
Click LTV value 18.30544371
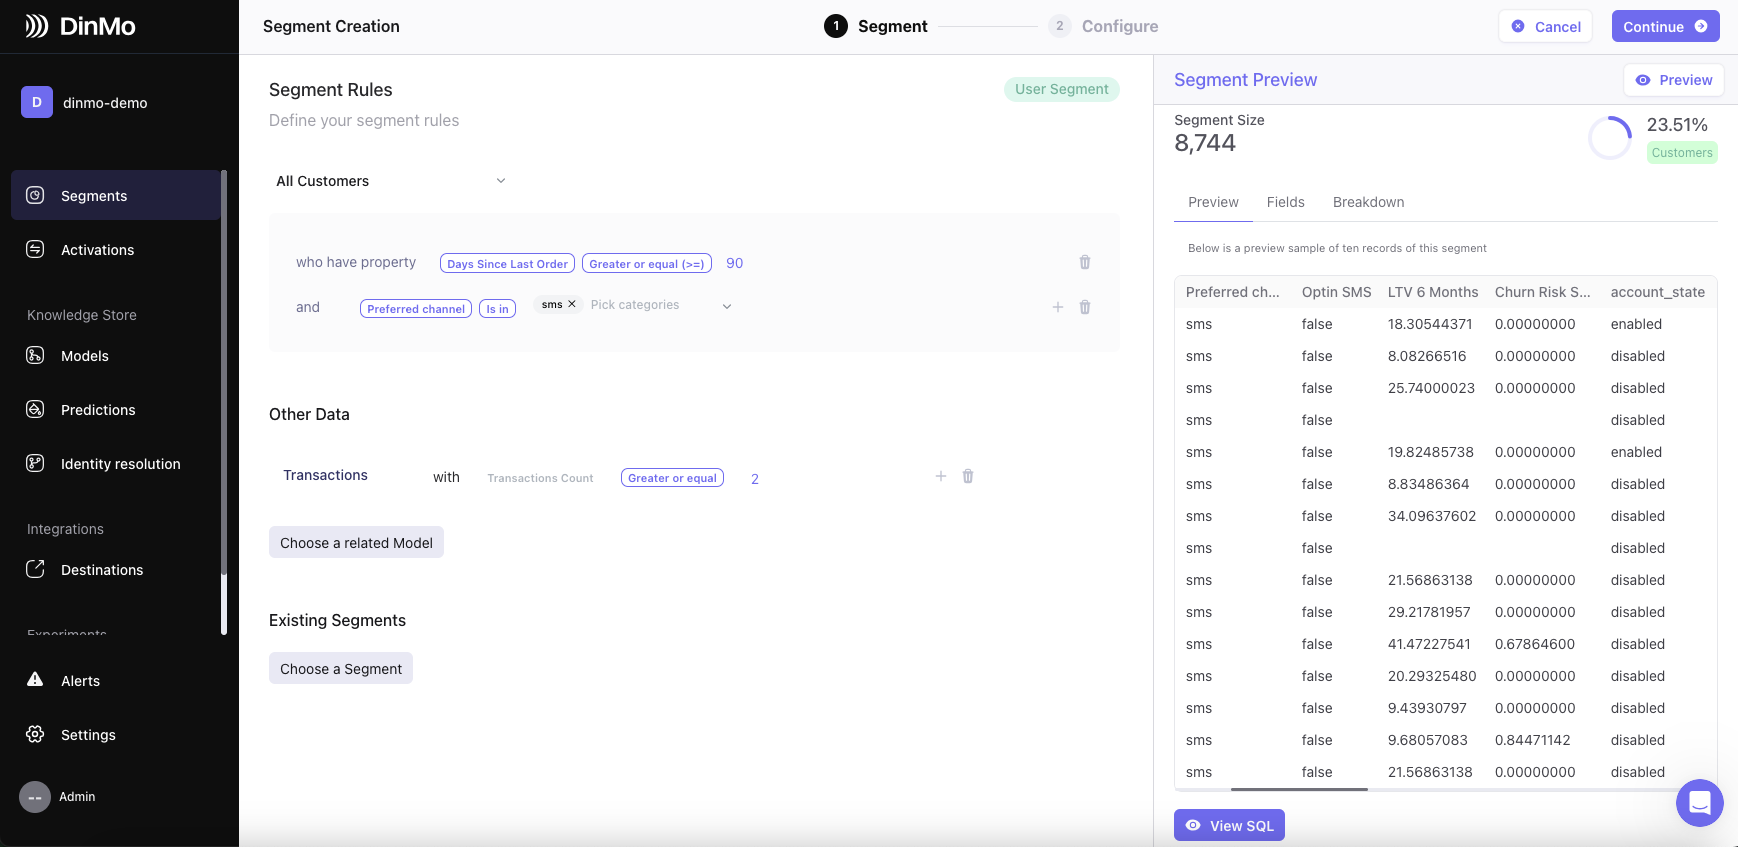(1430, 324)
